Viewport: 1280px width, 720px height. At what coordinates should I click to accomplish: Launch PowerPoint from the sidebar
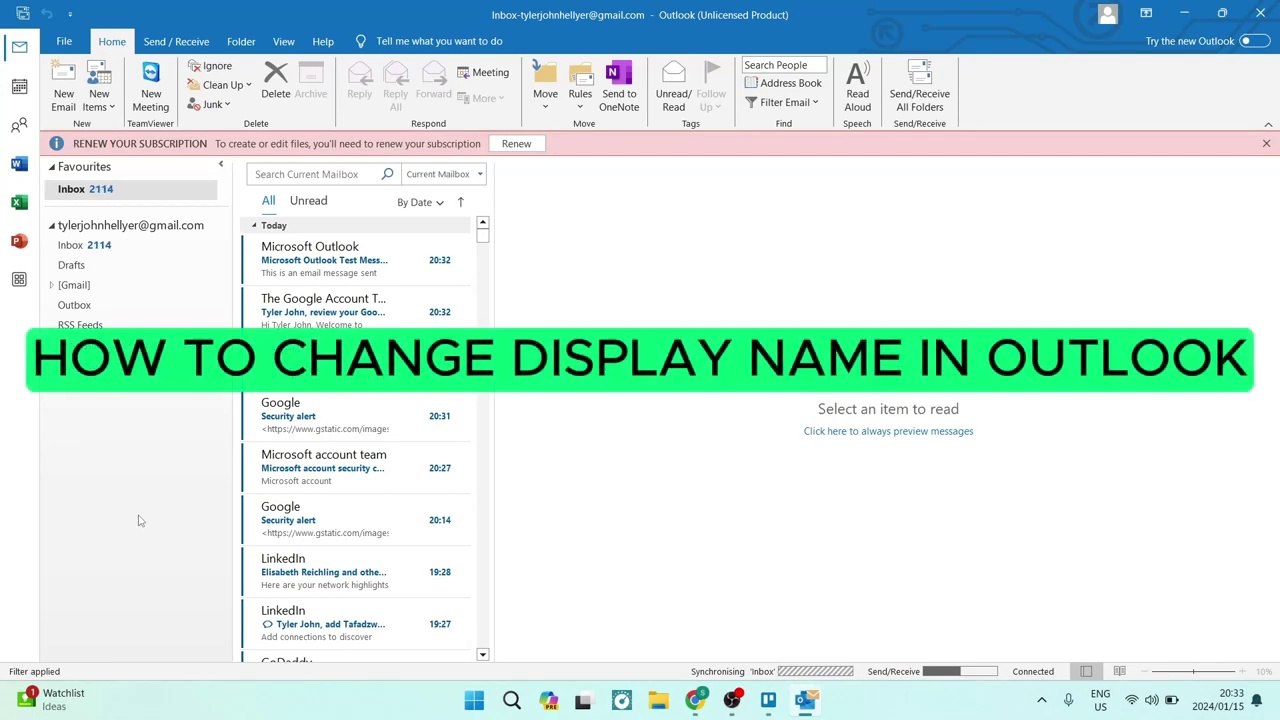19,241
